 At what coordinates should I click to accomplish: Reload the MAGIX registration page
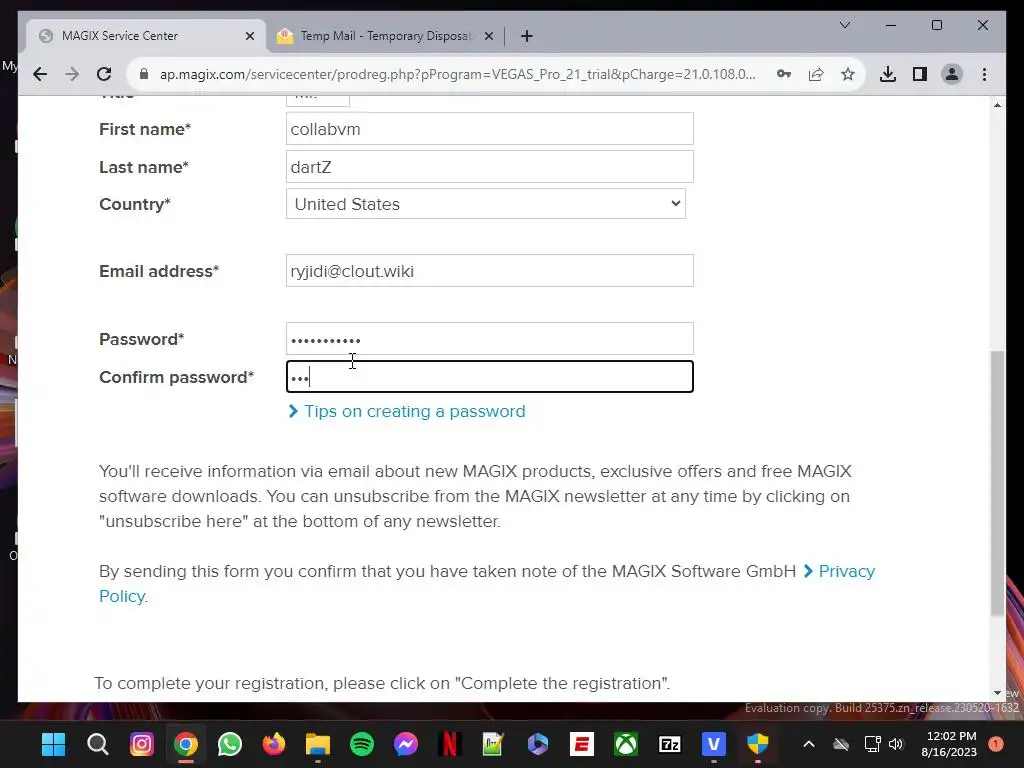coord(104,74)
